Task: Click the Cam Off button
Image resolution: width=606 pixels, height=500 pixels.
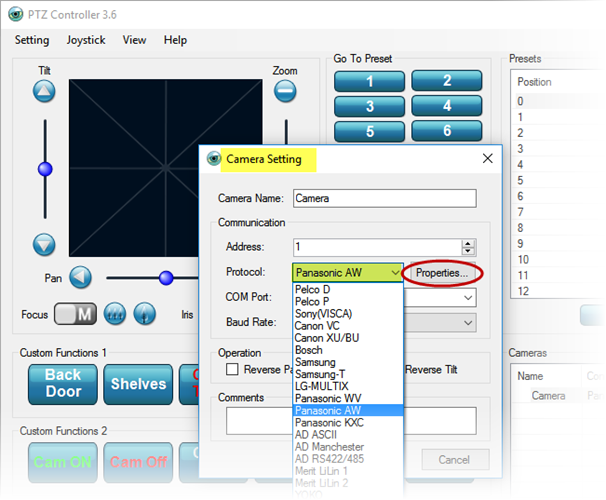Action: point(138,462)
